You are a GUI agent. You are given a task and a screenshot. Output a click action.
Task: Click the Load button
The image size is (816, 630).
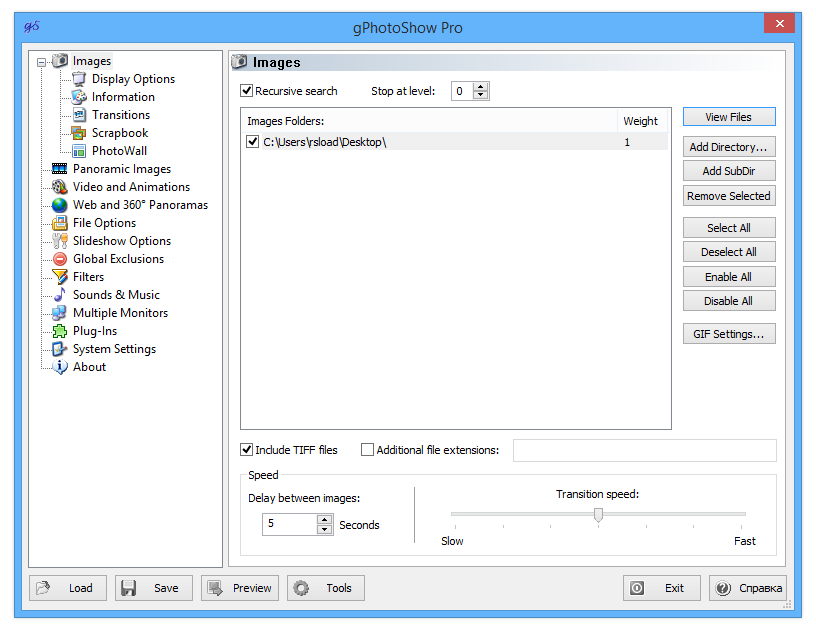point(68,588)
